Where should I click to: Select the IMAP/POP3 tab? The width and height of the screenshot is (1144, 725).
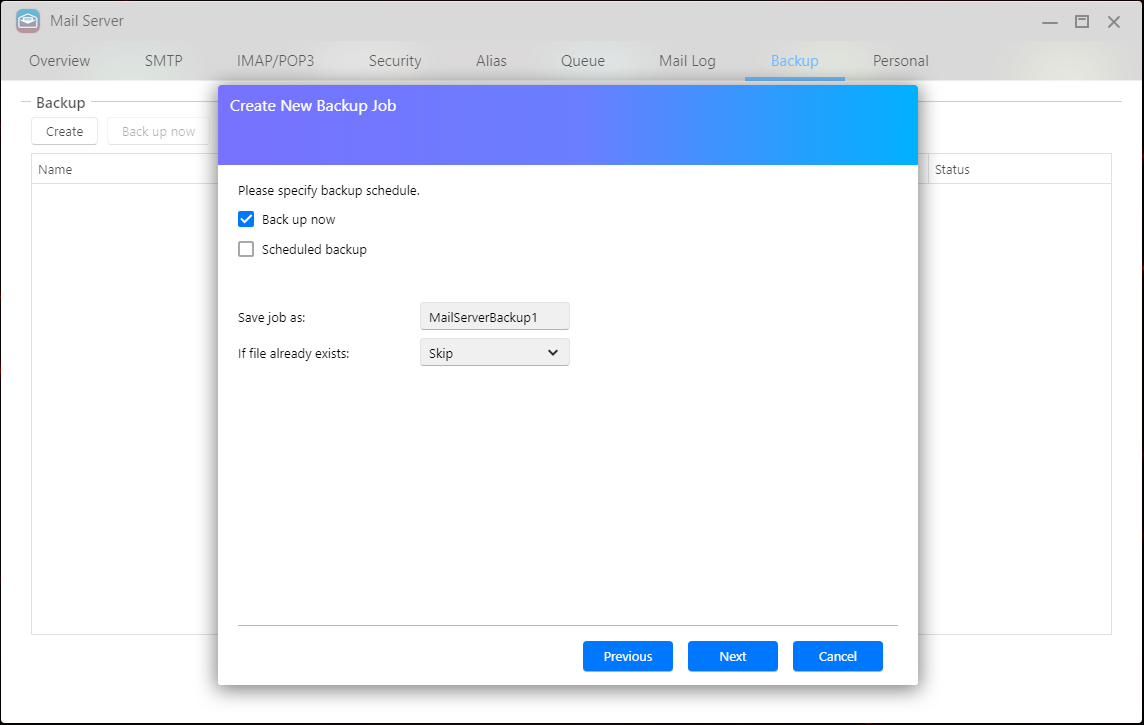pyautogui.click(x=275, y=61)
